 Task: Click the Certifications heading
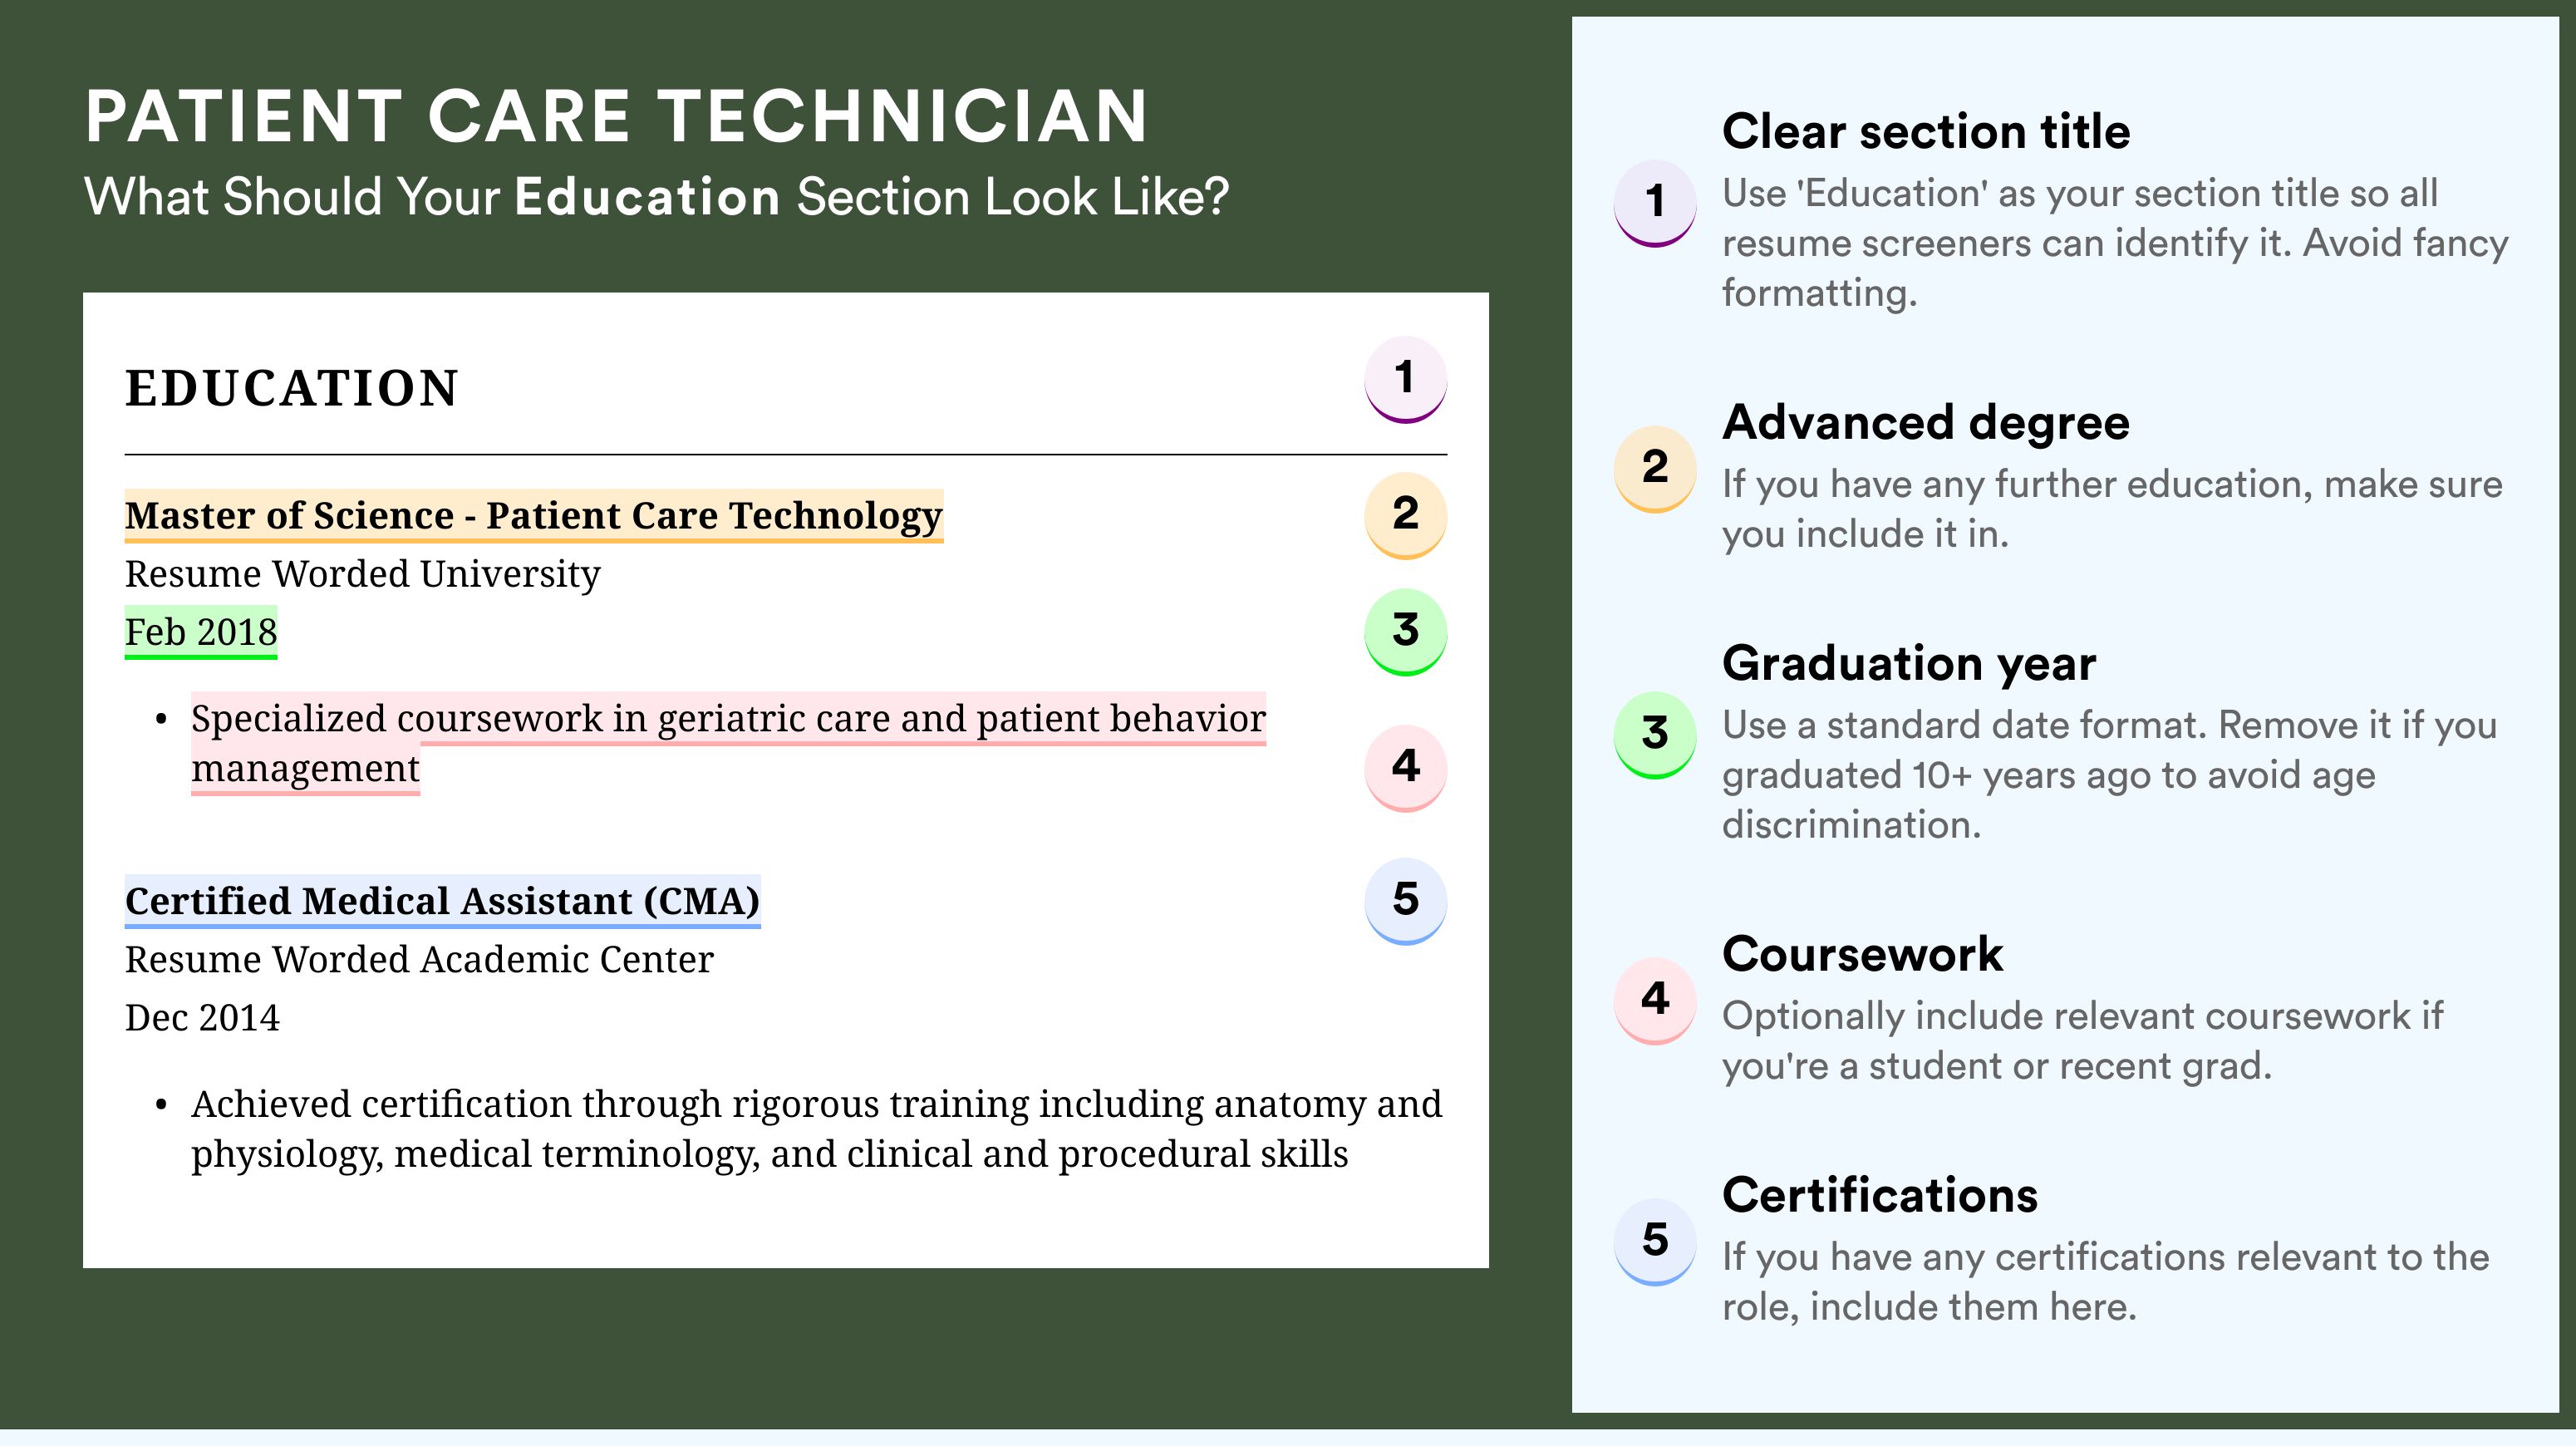point(1880,1195)
